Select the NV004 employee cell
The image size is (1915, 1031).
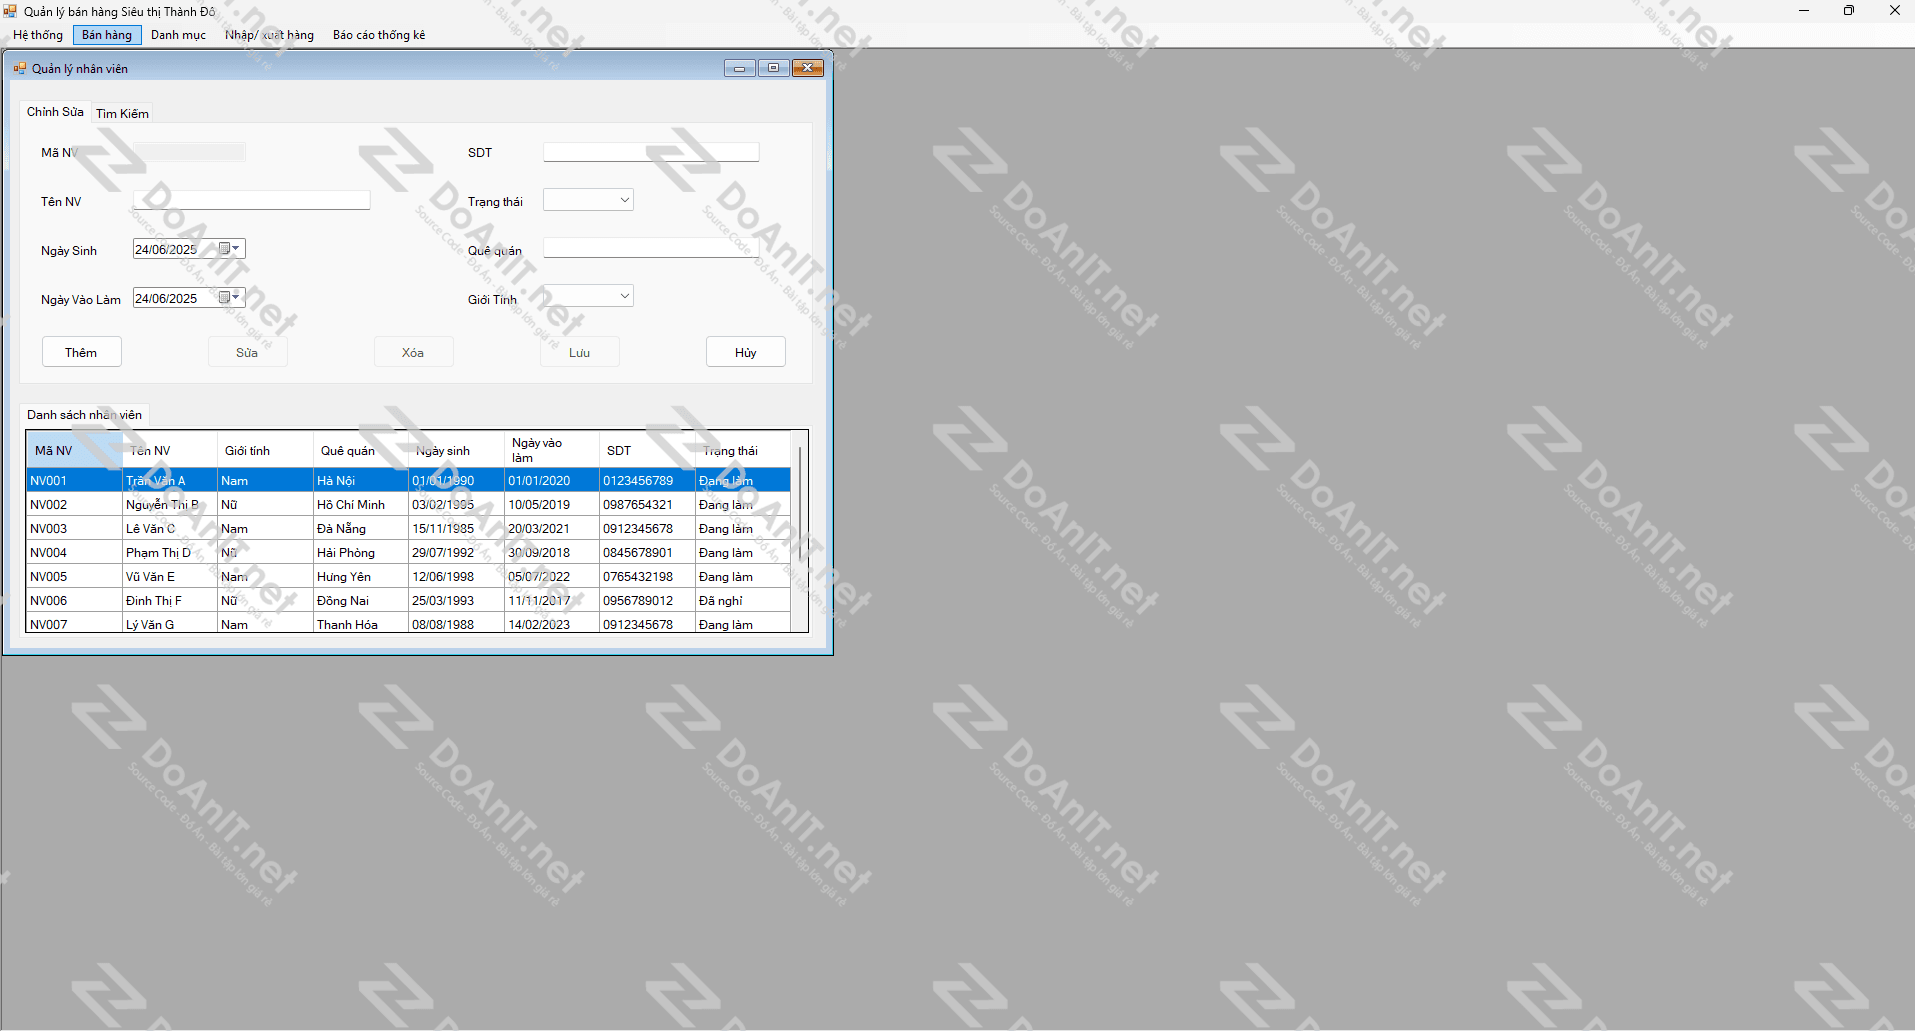pos(74,553)
